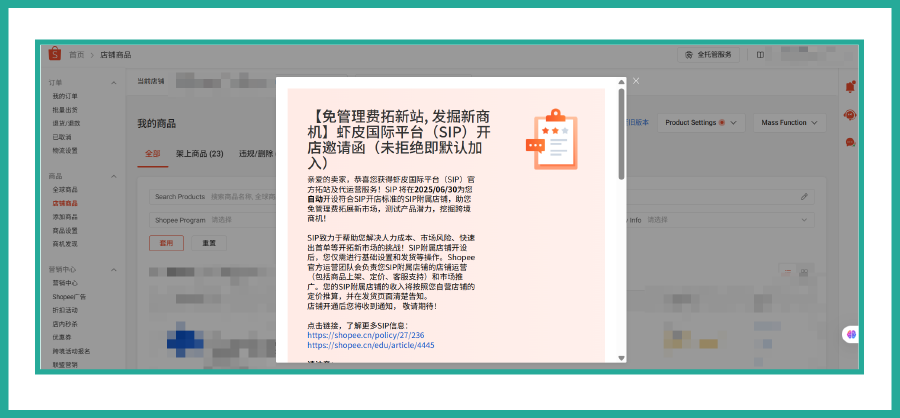Open the shopee.cn/edu/article/4445 link
The image size is (900, 418).
[371, 345]
